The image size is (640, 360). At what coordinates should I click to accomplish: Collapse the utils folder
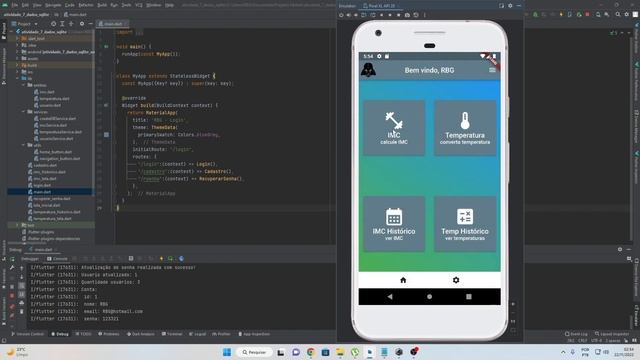pos(24,145)
